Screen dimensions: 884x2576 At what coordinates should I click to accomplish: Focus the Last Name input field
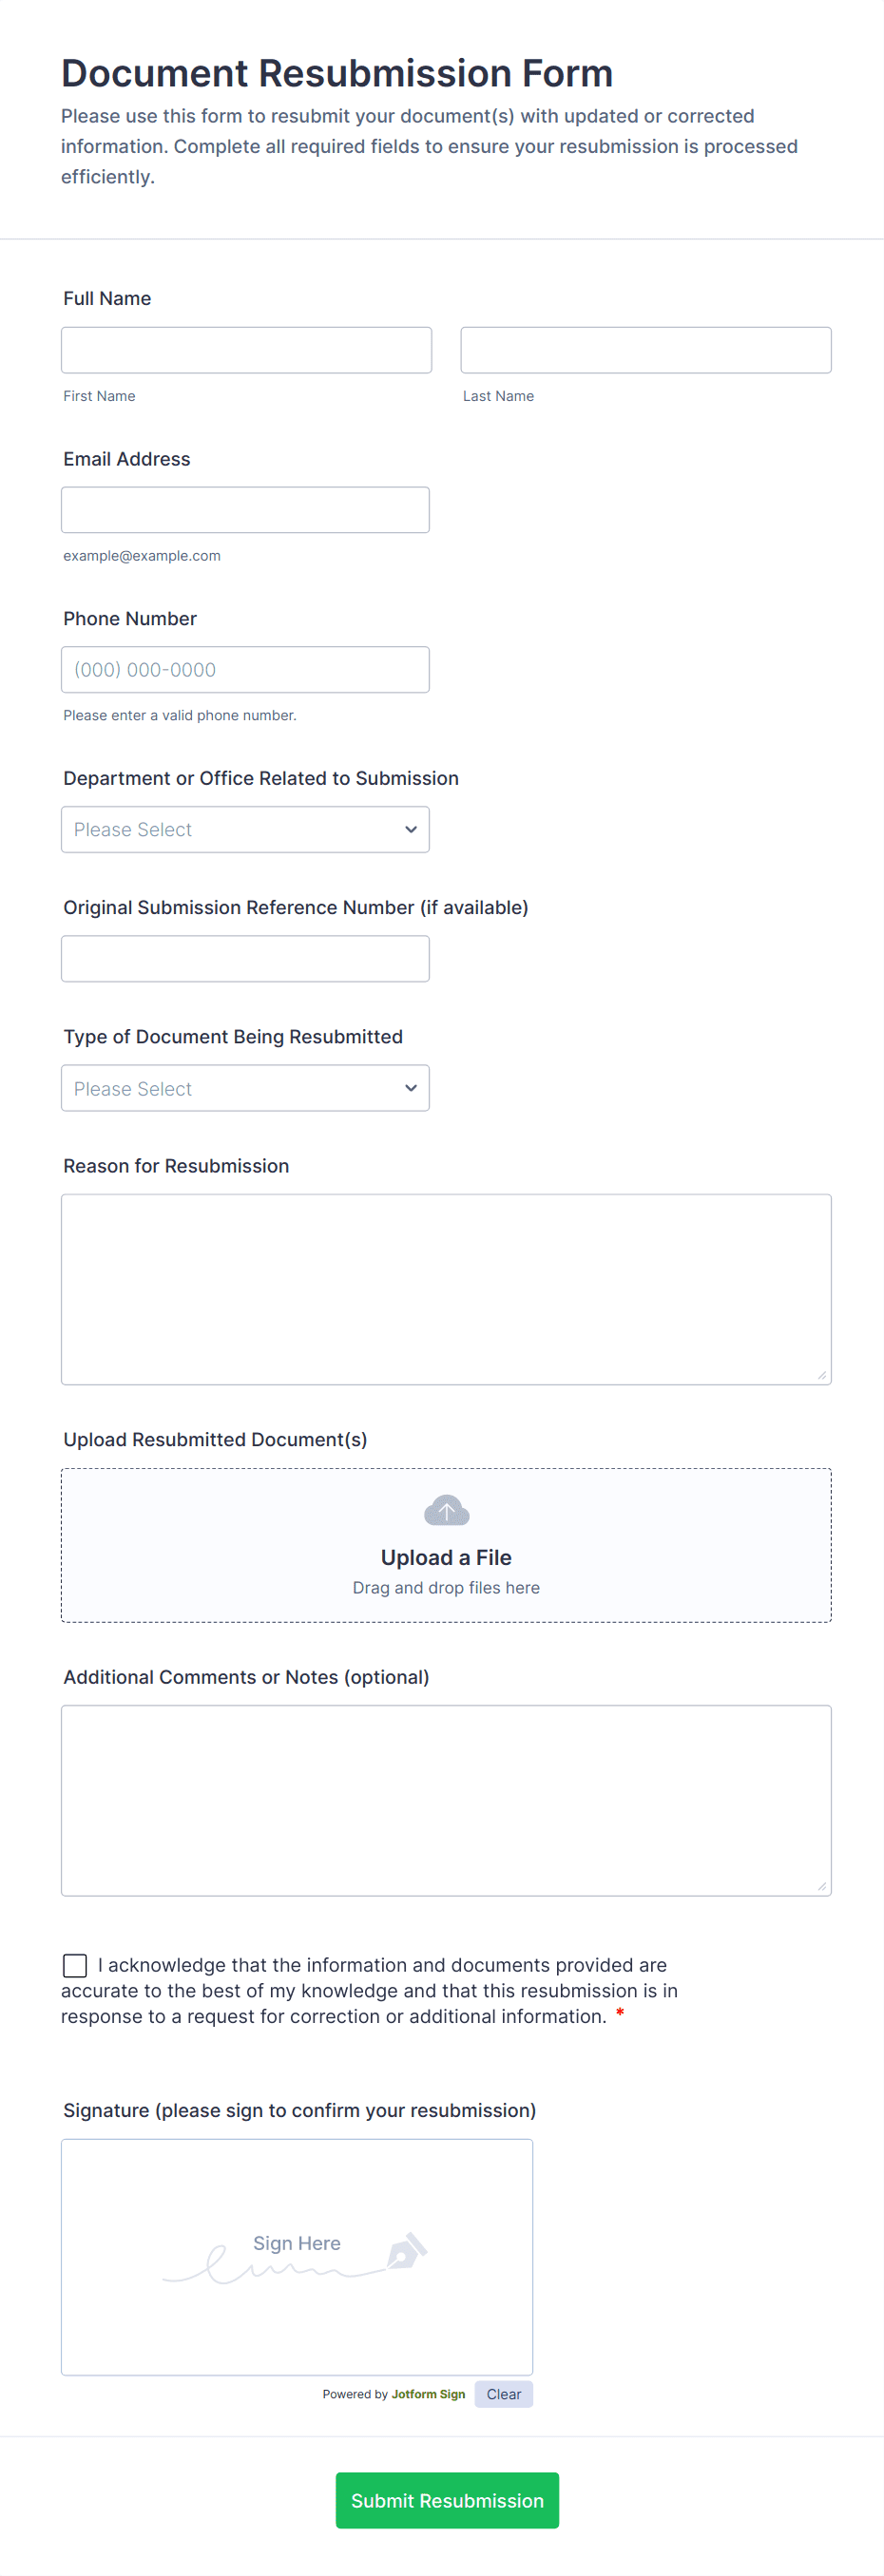click(646, 350)
